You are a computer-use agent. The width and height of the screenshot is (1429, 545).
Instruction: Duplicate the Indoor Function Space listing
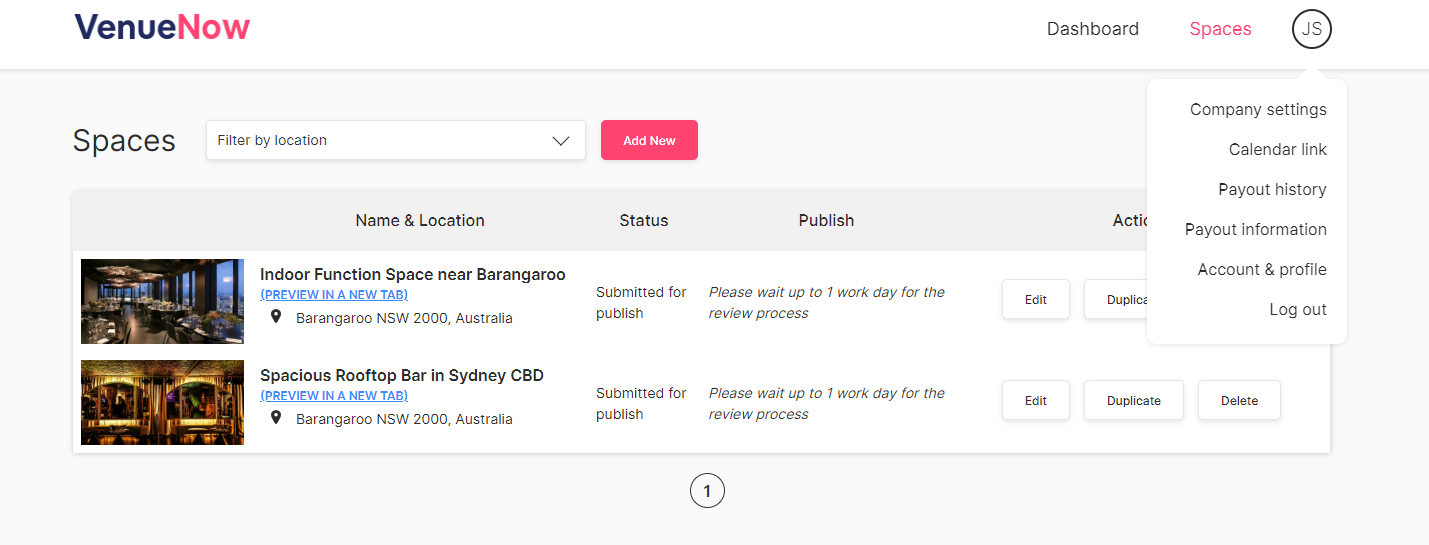1116,299
